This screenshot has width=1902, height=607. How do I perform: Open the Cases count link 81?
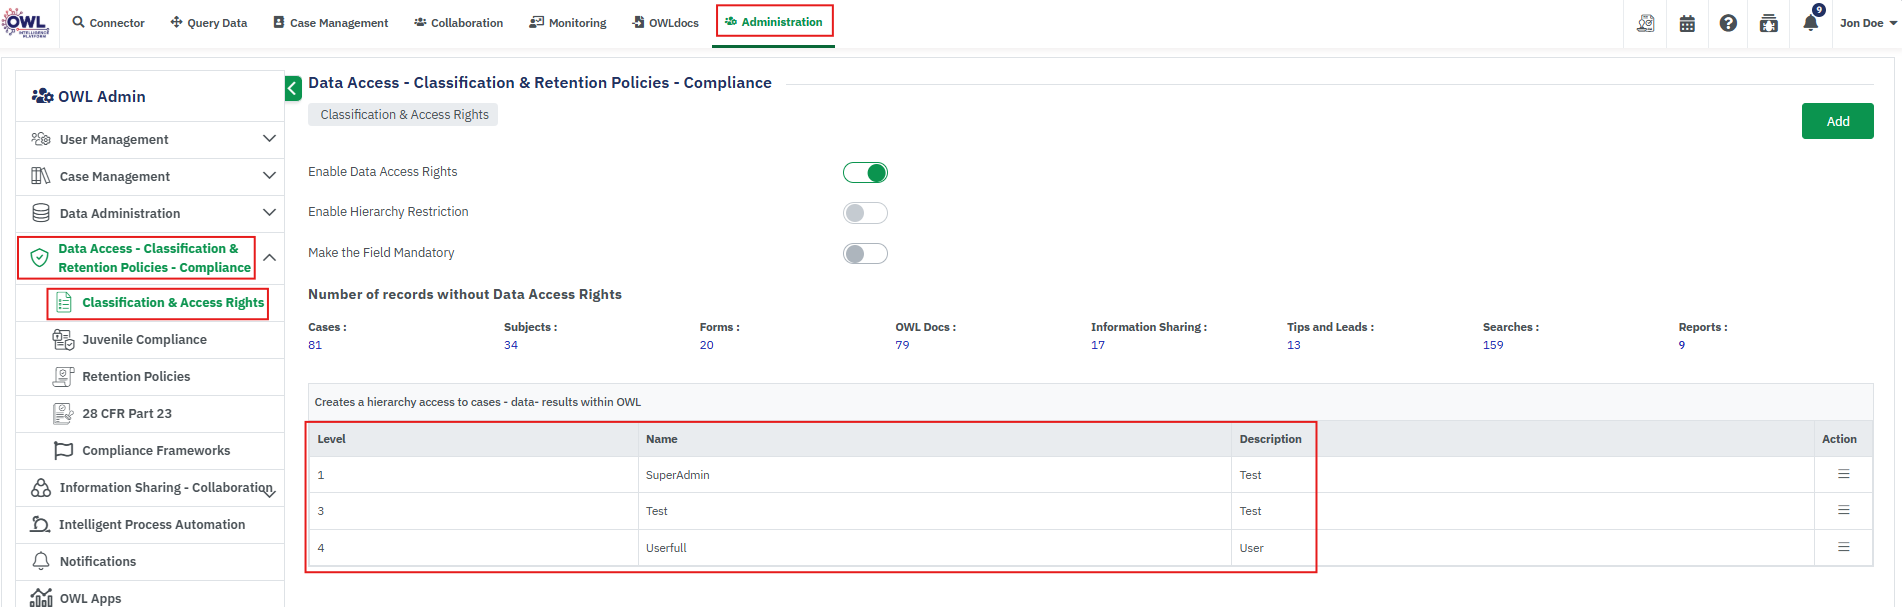(315, 345)
